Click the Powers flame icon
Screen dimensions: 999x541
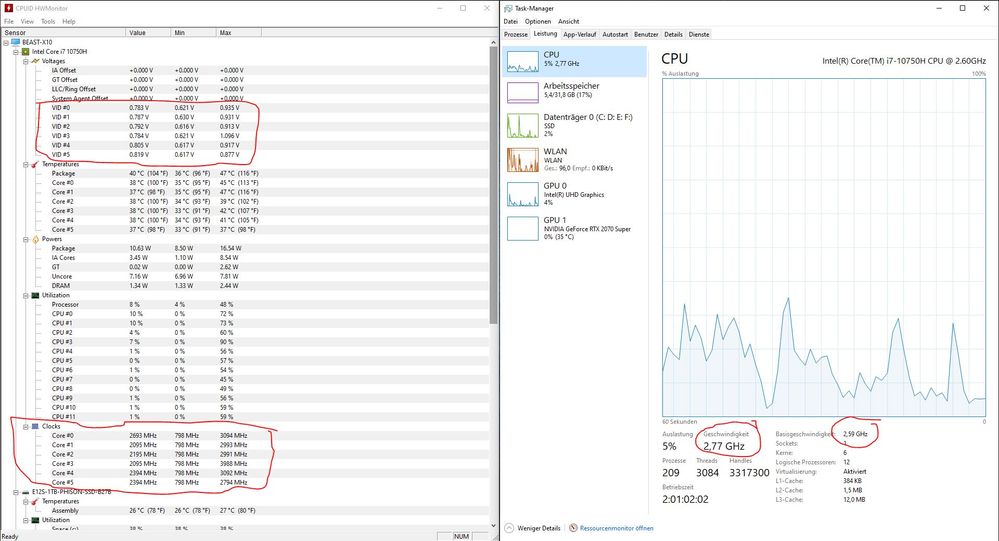[x=36, y=240]
